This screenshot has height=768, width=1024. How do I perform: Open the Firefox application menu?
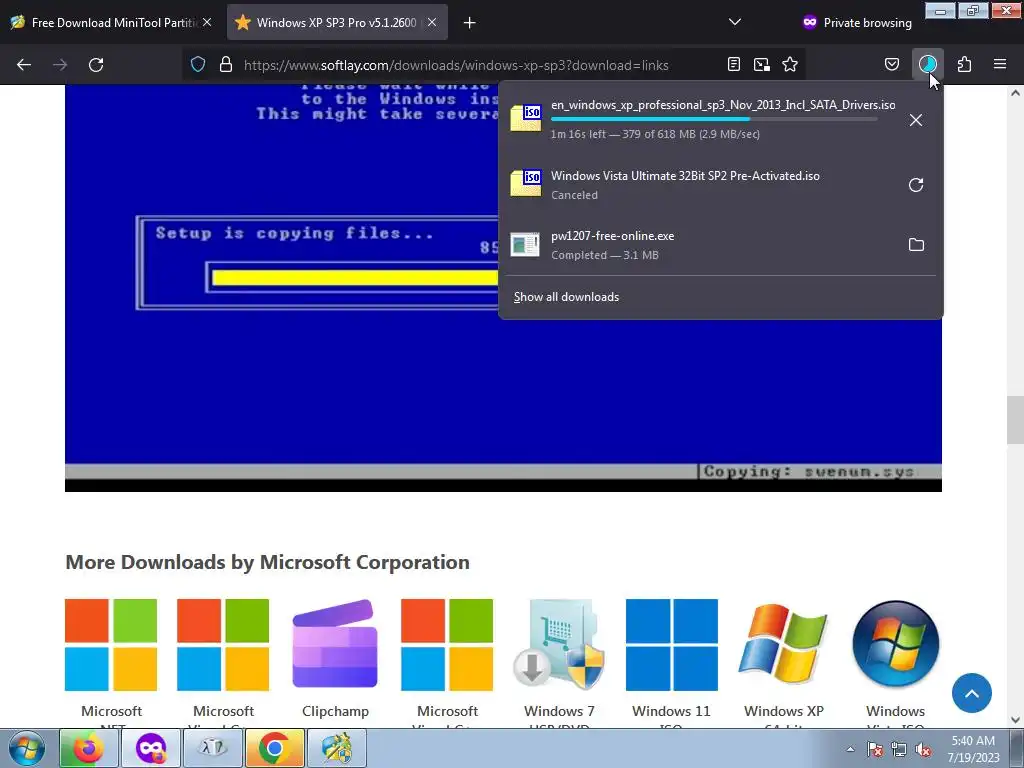(1000, 65)
